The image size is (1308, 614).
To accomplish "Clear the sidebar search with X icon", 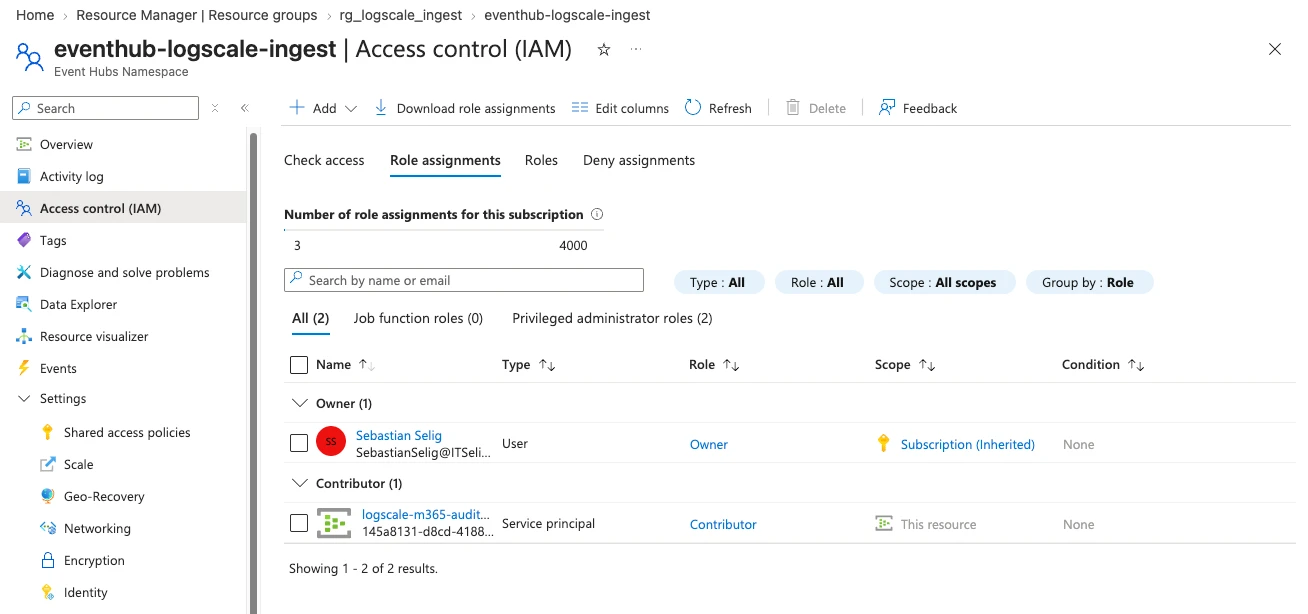I will pyautogui.click(x=215, y=108).
